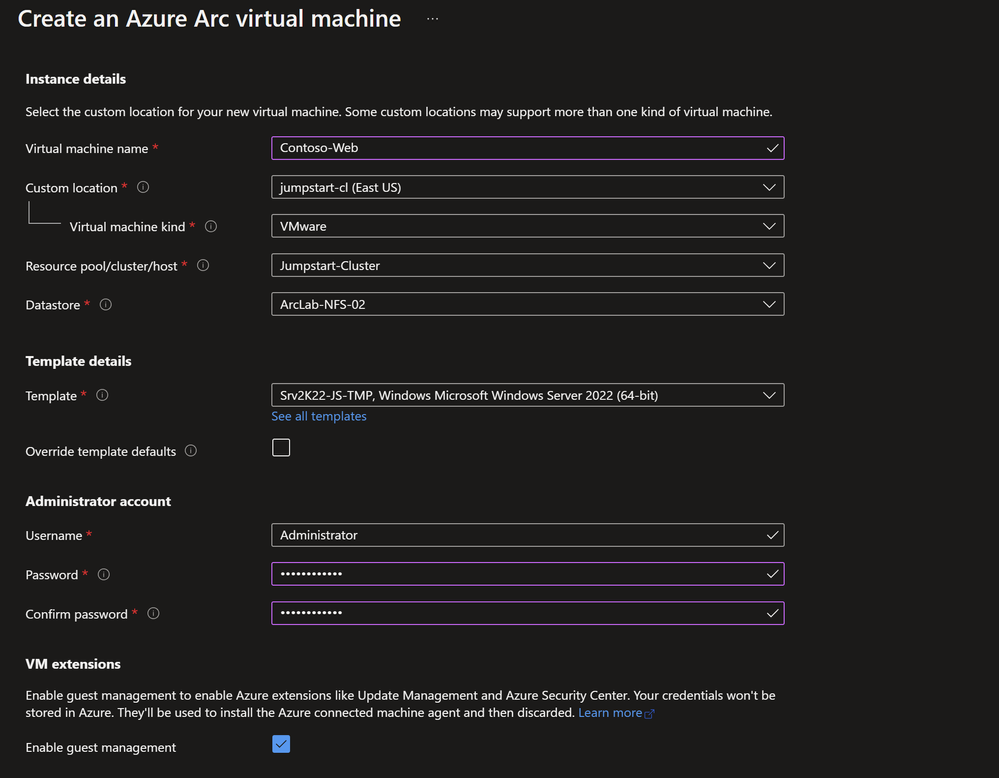
Task: Open the ellipsis menu beside page title
Action: pos(433,19)
